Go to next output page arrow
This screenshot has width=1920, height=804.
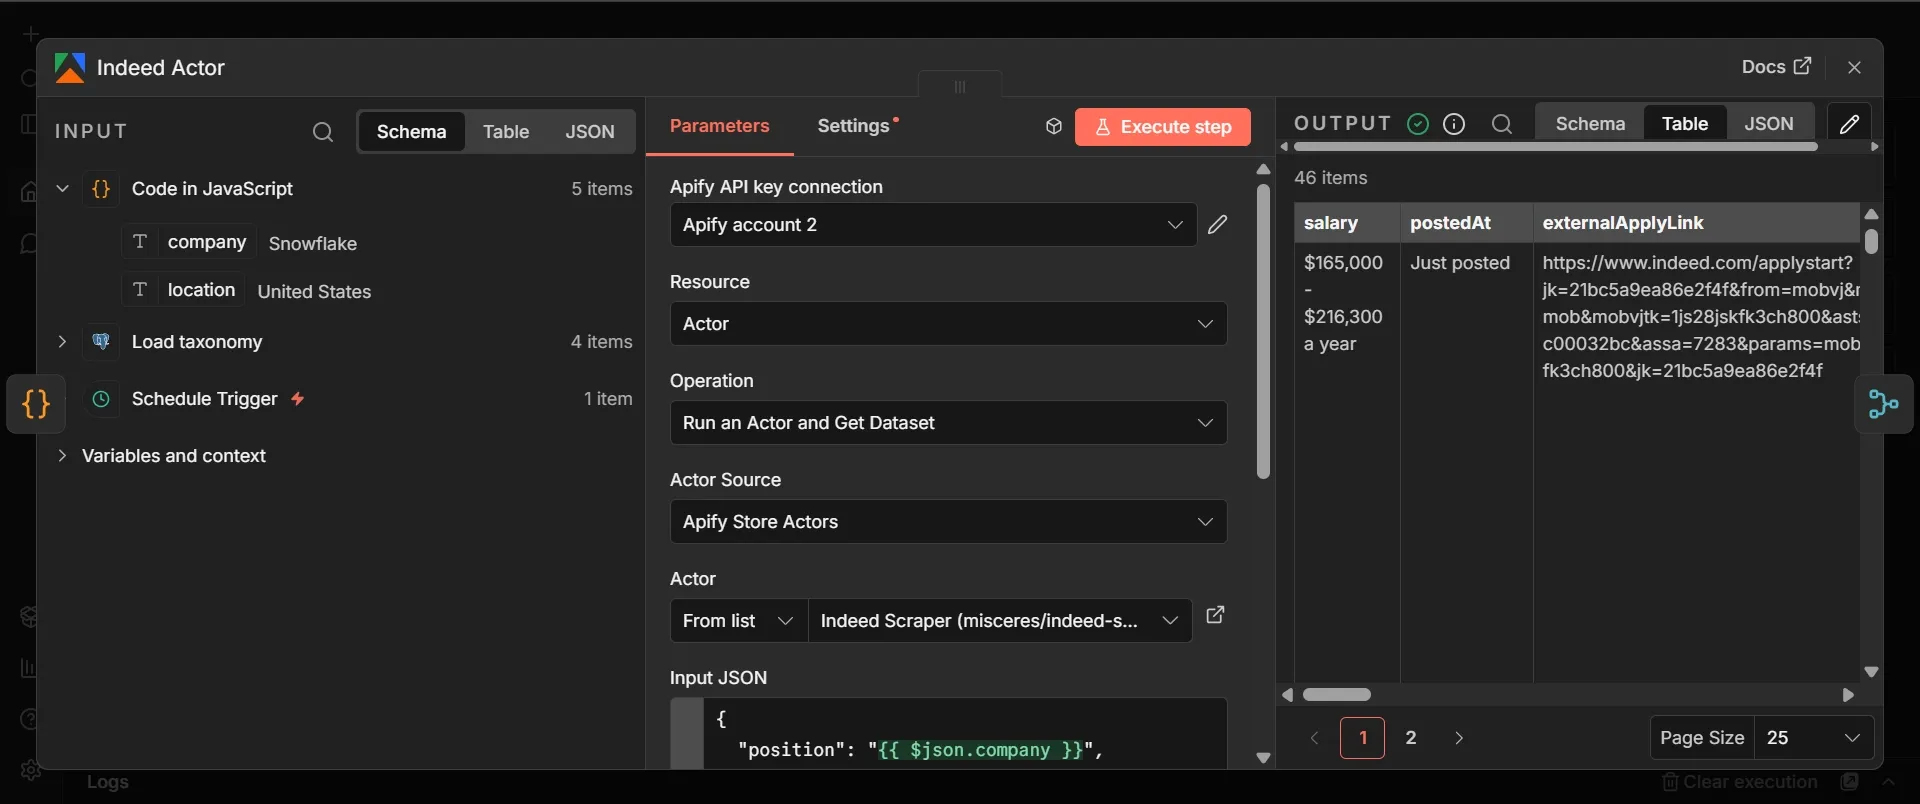click(1459, 738)
